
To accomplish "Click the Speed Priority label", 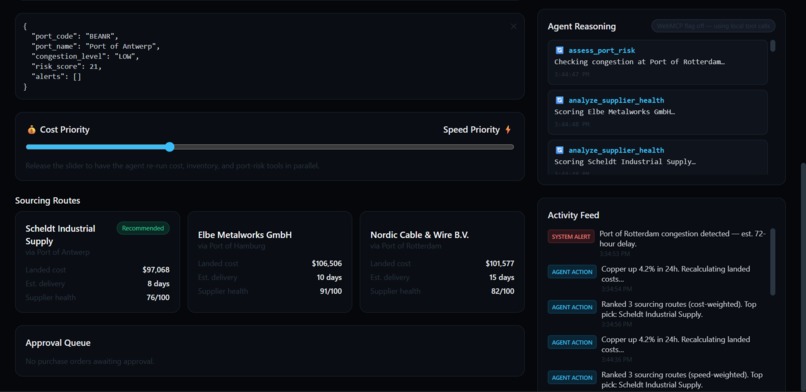I will point(471,130).
